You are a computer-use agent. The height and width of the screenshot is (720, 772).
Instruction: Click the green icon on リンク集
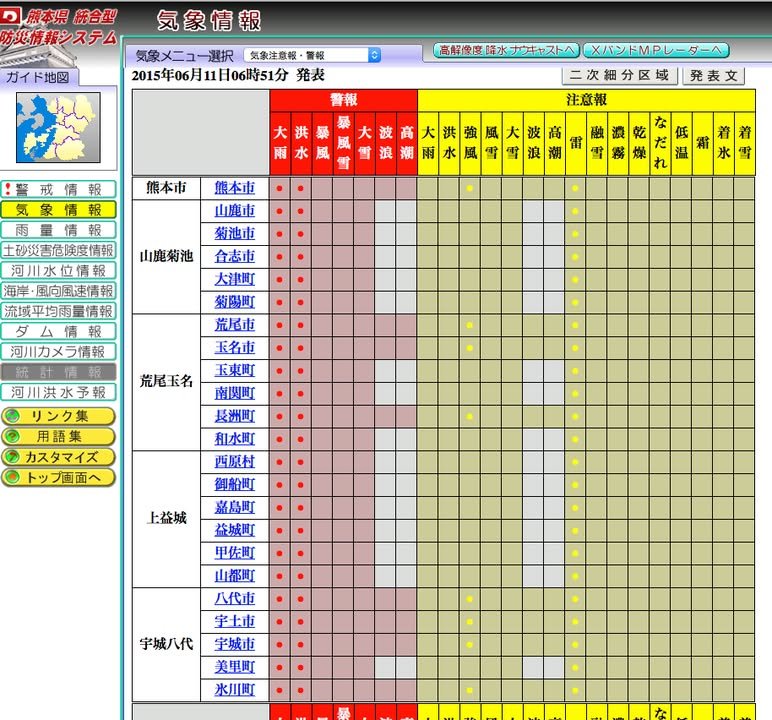pyautogui.click(x=12, y=416)
